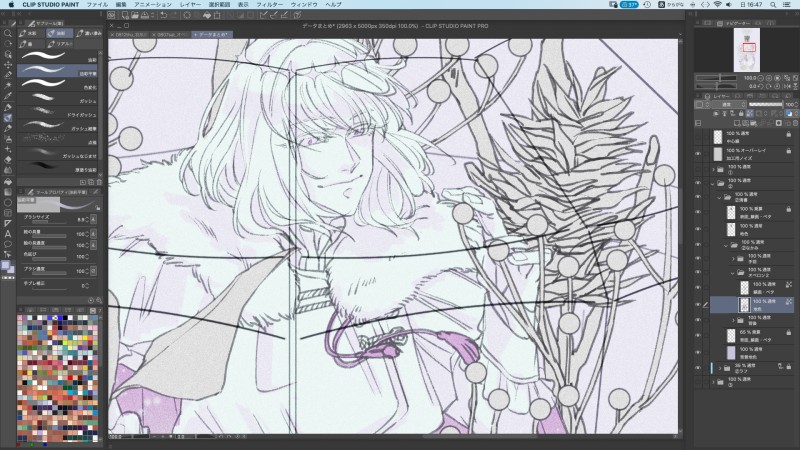Toggle visibility of オベロン2 folder
Screen dimensions: 800x450
(698, 272)
